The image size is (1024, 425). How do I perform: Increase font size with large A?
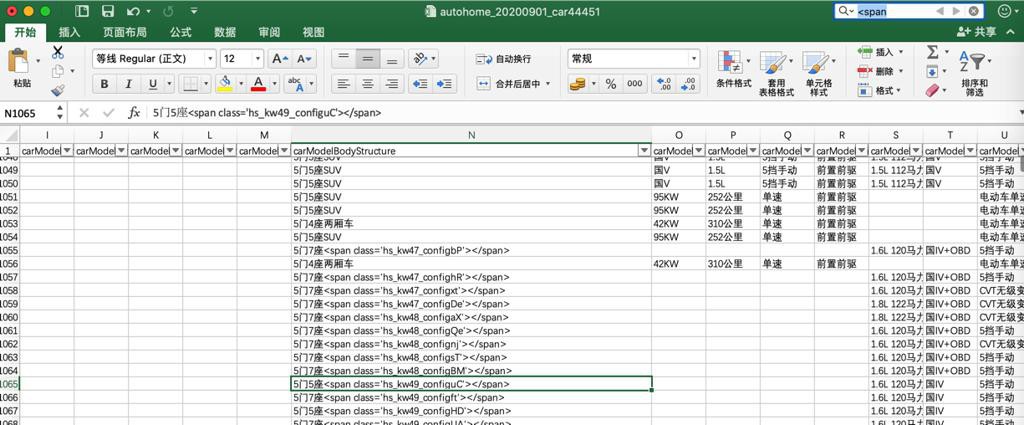click(279, 59)
